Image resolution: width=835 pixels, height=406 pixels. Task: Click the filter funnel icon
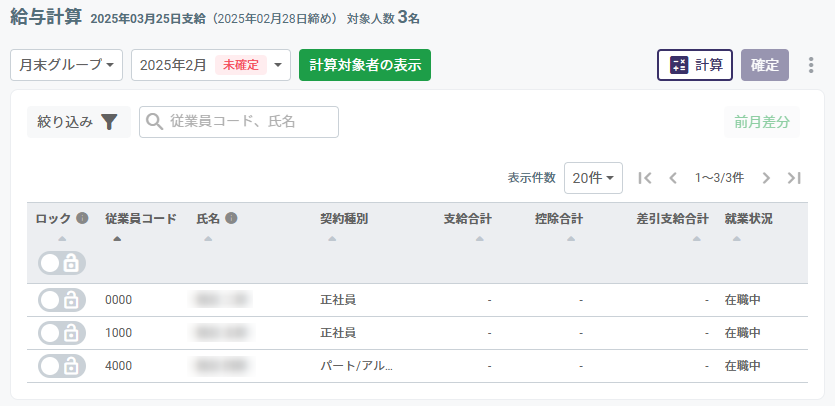(110, 122)
